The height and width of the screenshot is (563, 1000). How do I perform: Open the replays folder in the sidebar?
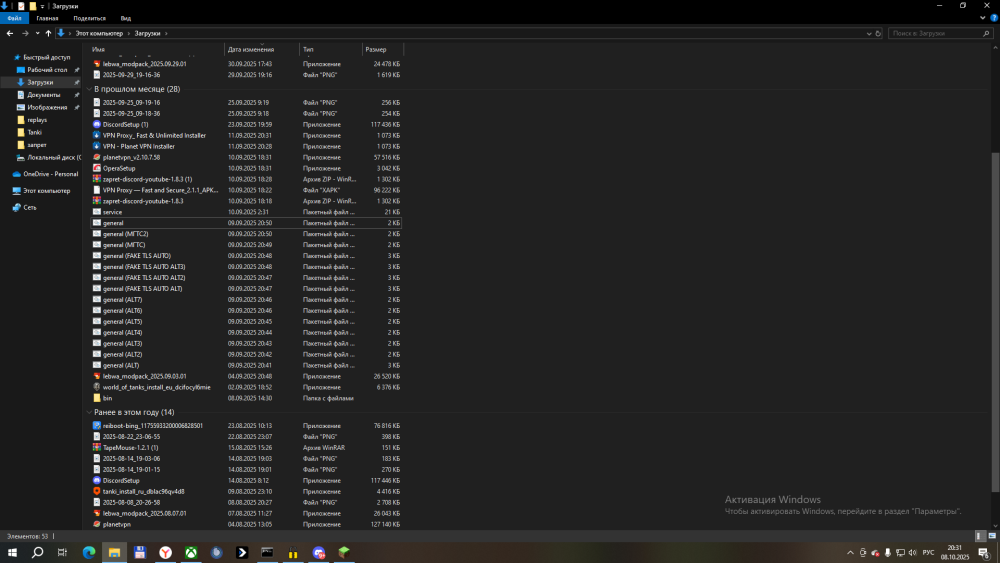tap(32, 120)
